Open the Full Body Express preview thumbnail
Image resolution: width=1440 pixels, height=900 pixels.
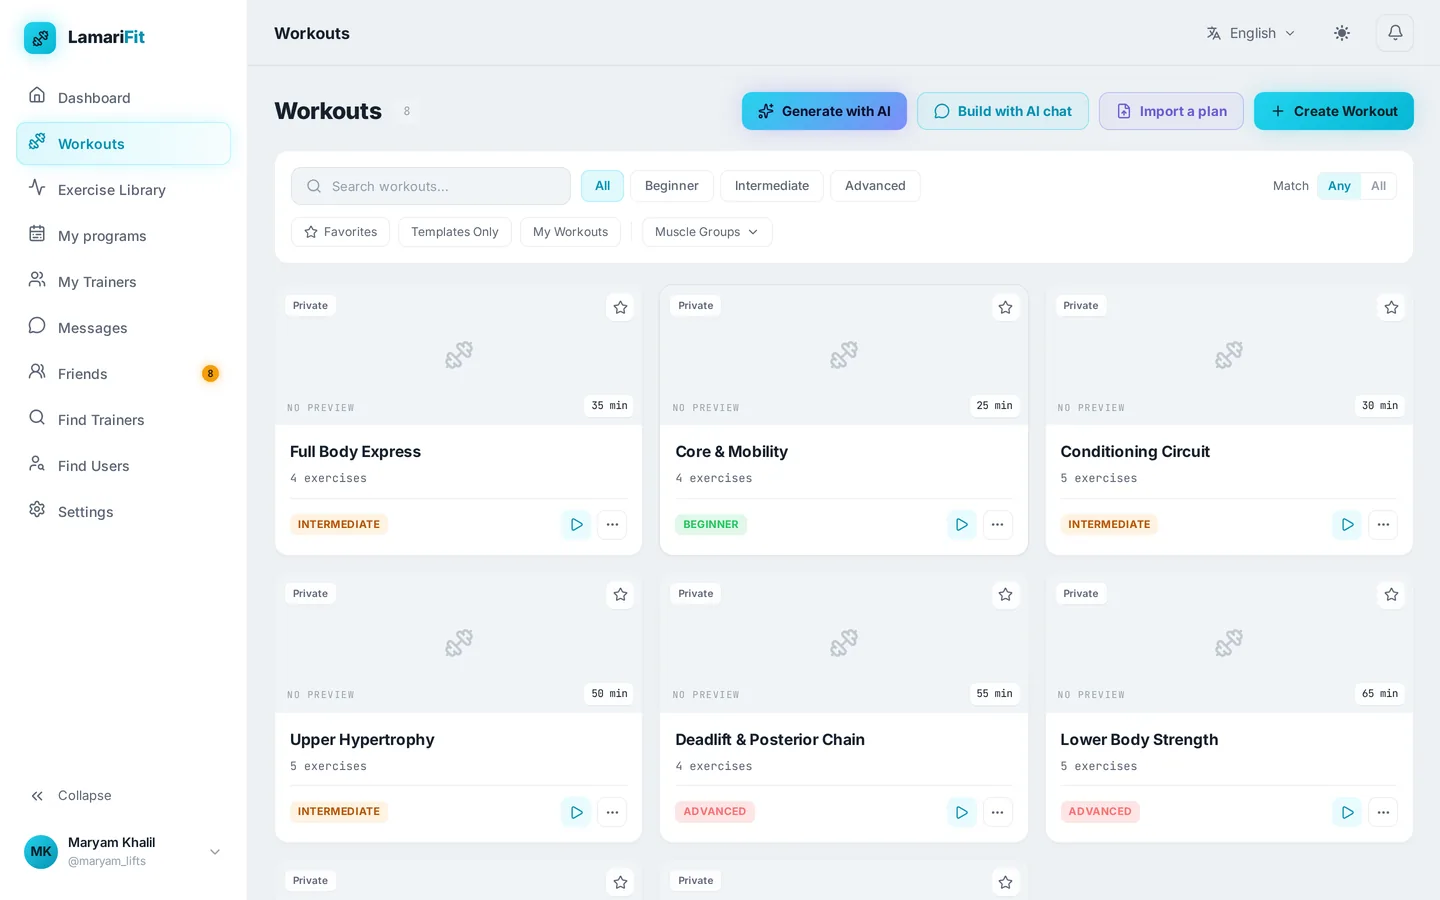click(x=458, y=355)
